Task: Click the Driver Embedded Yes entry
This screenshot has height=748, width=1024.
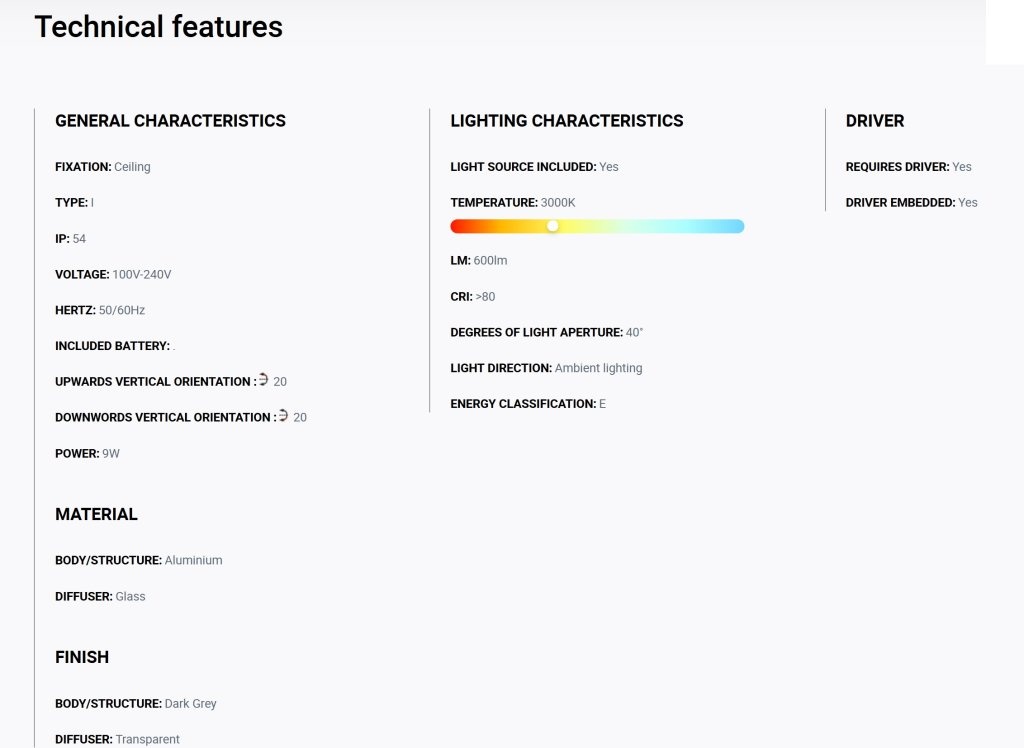Action: 912,203
